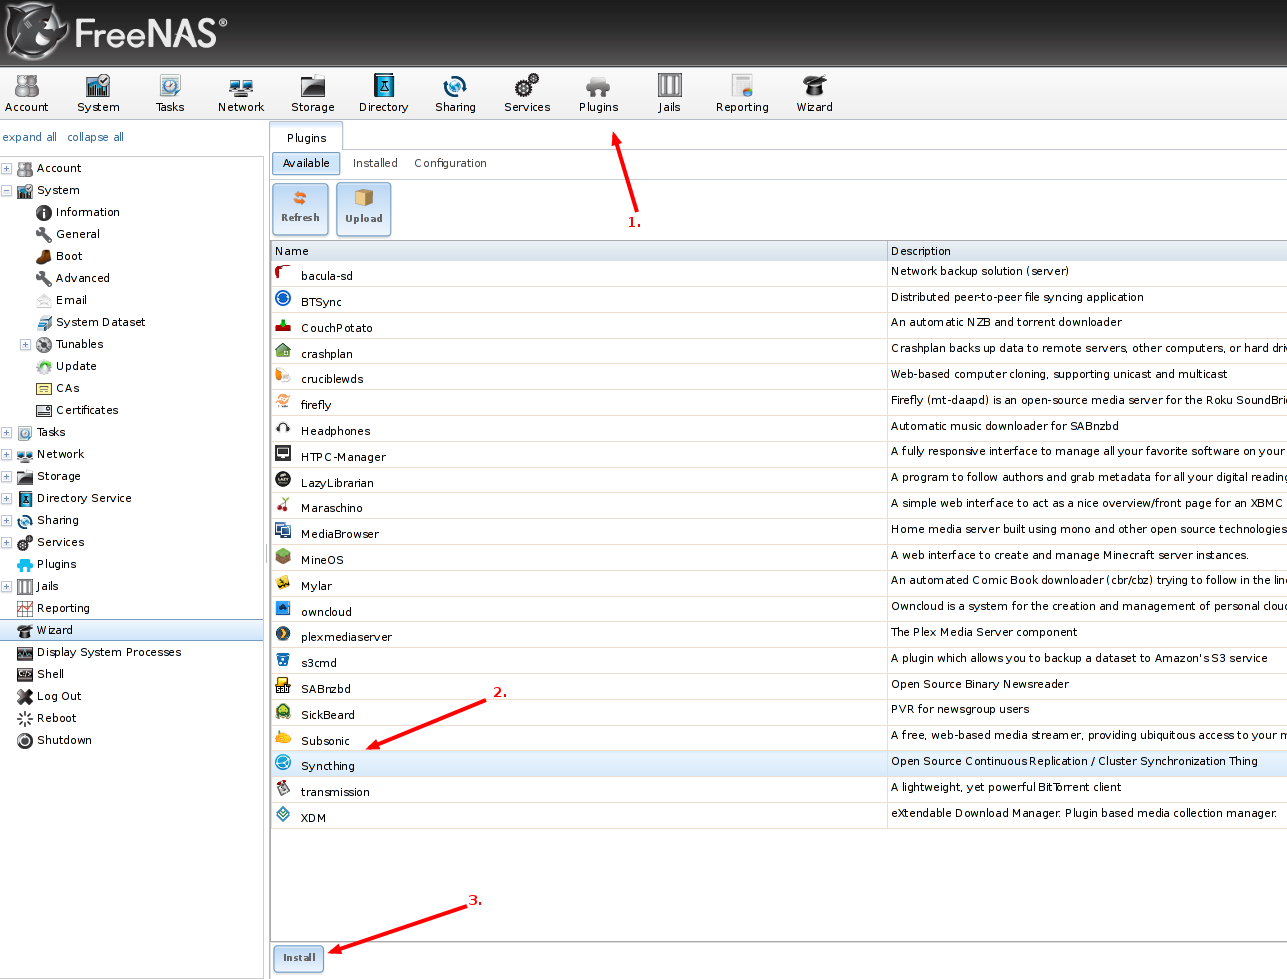
Task: Click the plexmediaserver plugin icon
Action: pyautogui.click(x=283, y=634)
